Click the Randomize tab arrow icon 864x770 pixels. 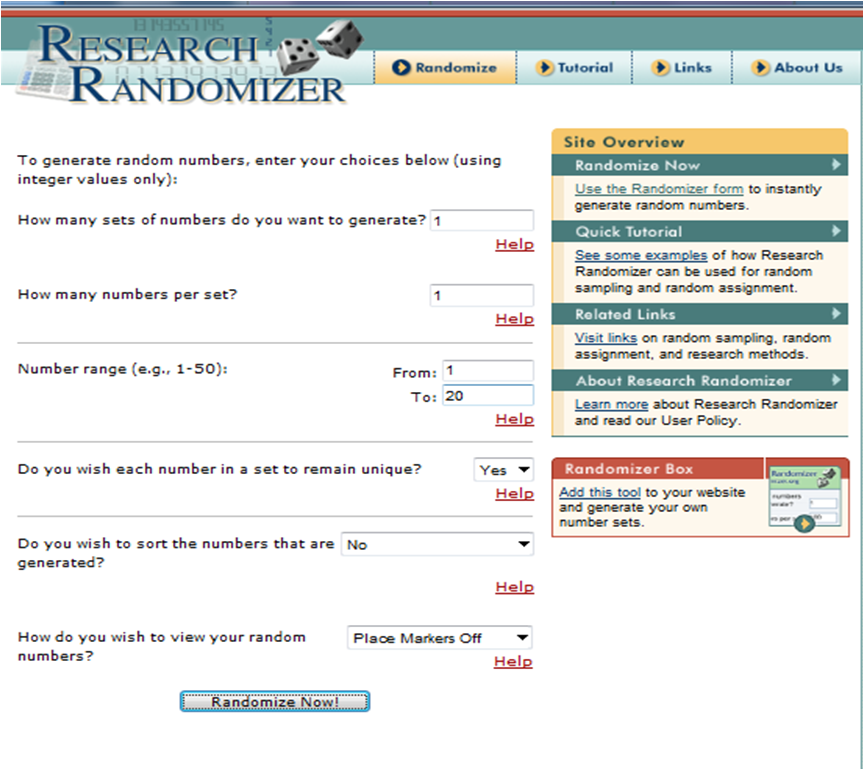[x=401, y=67]
